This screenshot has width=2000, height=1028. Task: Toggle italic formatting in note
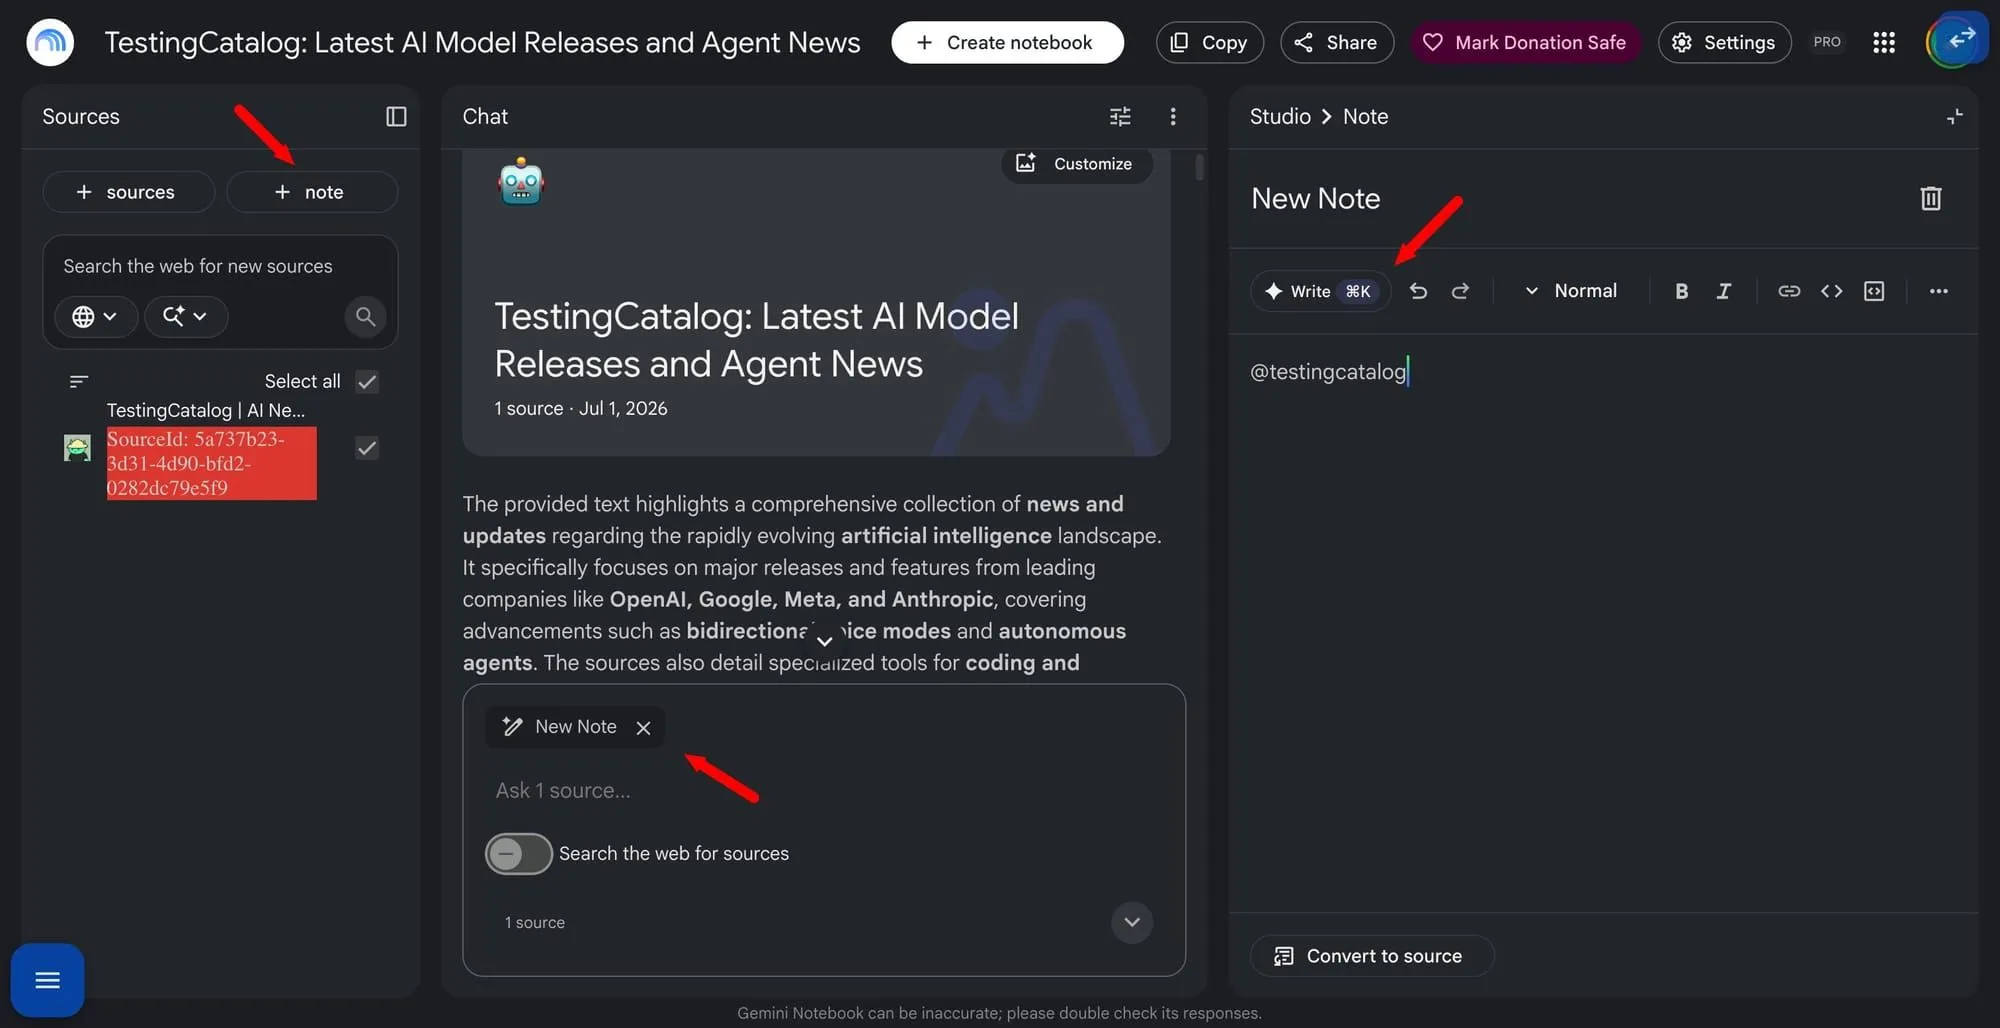pyautogui.click(x=1723, y=291)
